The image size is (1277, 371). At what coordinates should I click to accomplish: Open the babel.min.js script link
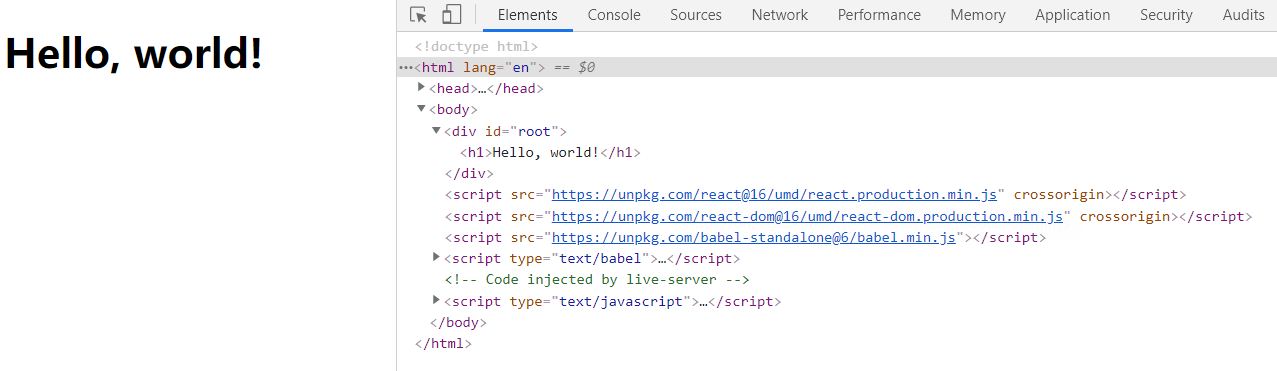tap(755, 238)
